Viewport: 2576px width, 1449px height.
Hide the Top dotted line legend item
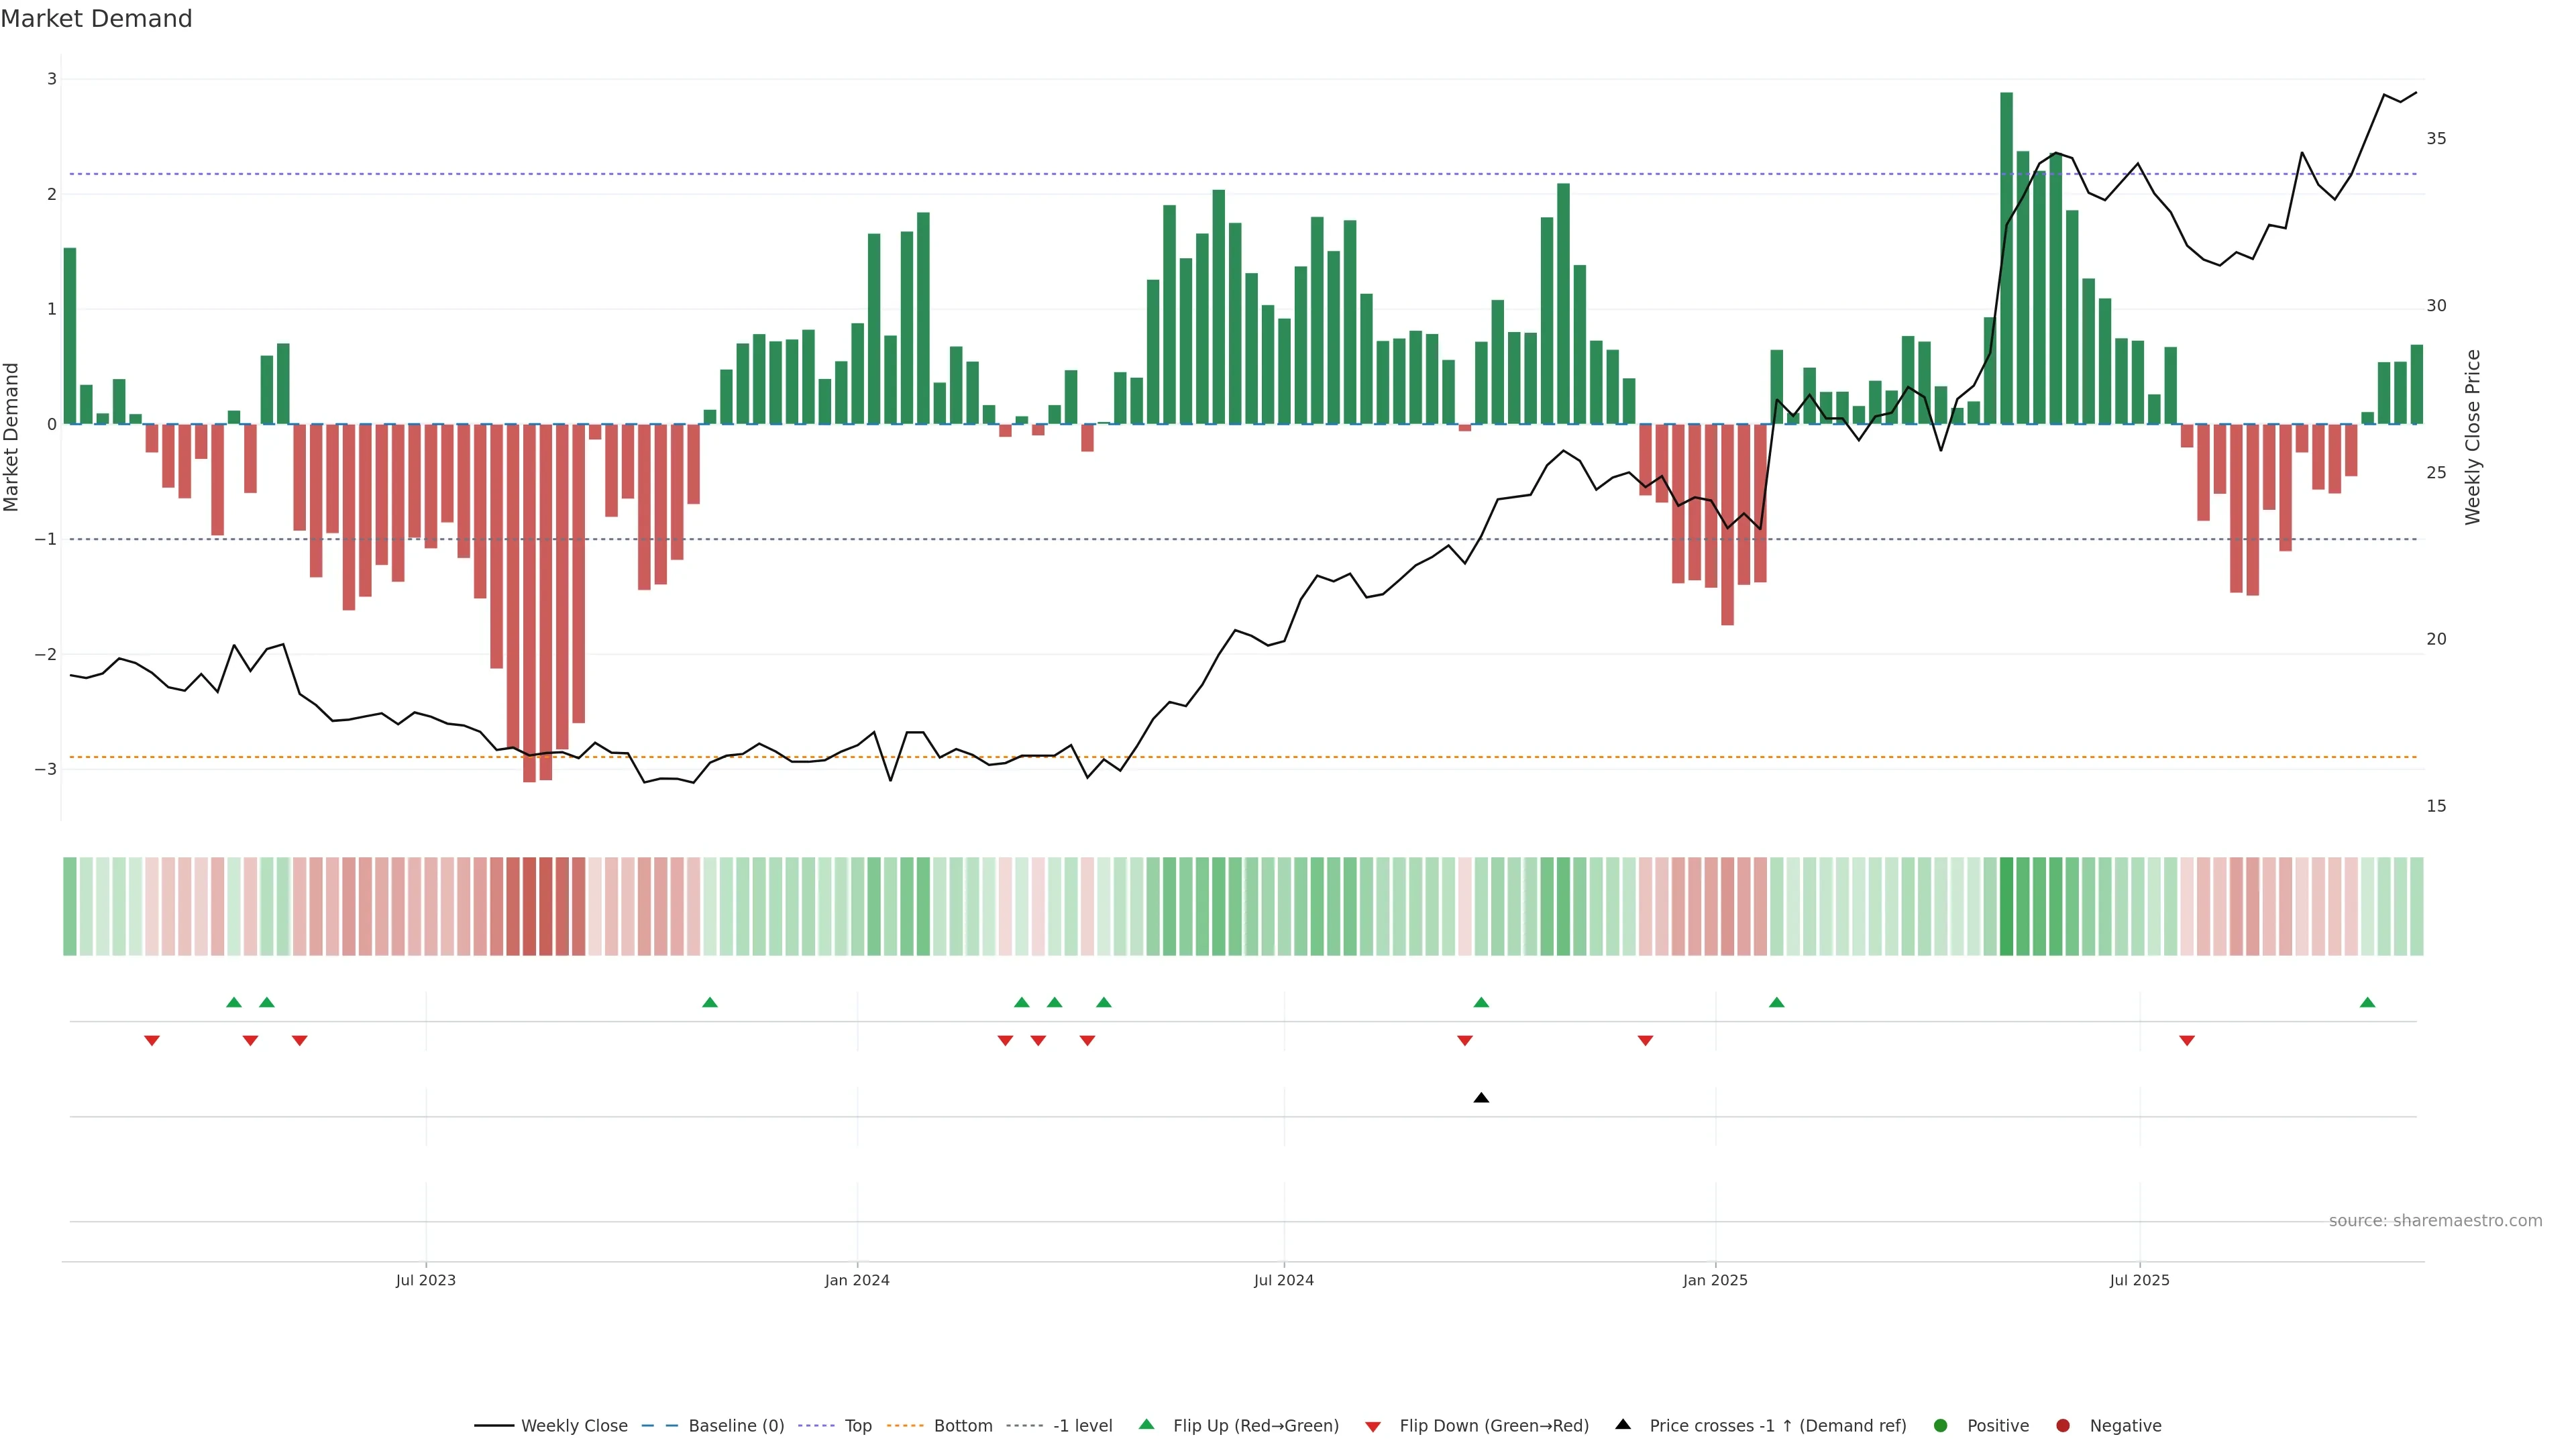pyautogui.click(x=857, y=1426)
